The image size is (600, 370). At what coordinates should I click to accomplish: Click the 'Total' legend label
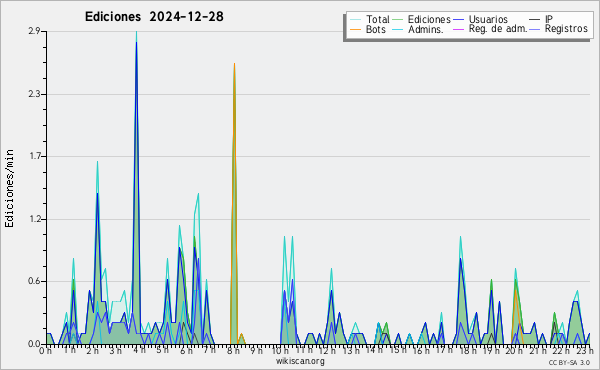tap(378, 19)
